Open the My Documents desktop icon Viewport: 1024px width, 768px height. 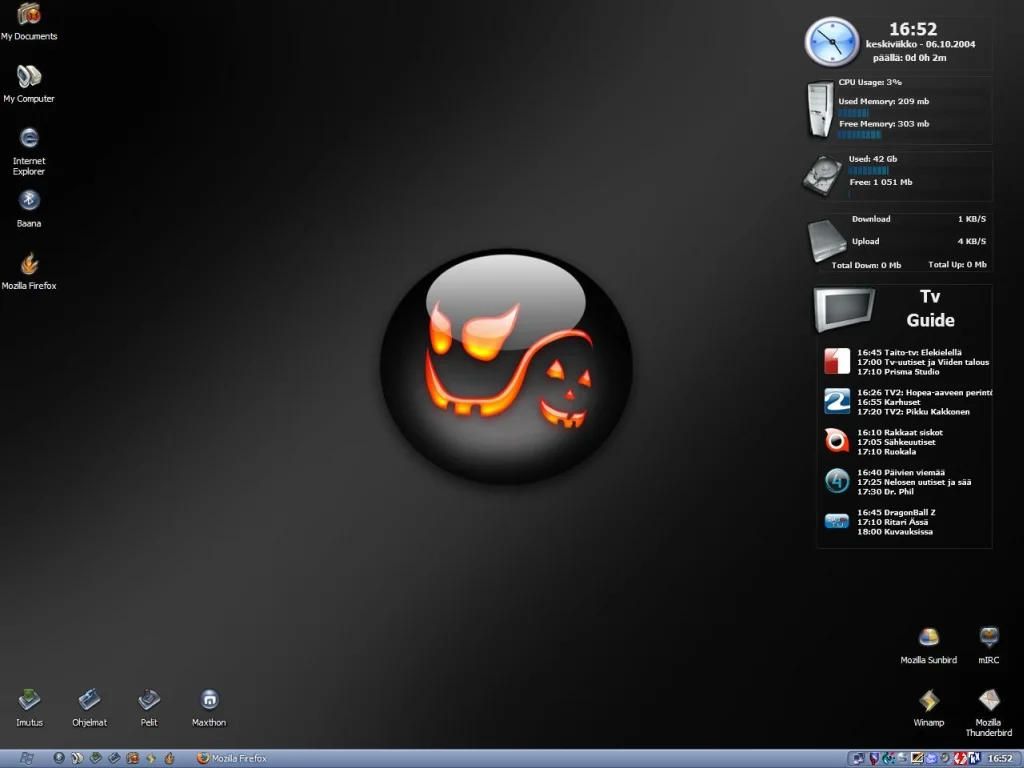(x=29, y=16)
